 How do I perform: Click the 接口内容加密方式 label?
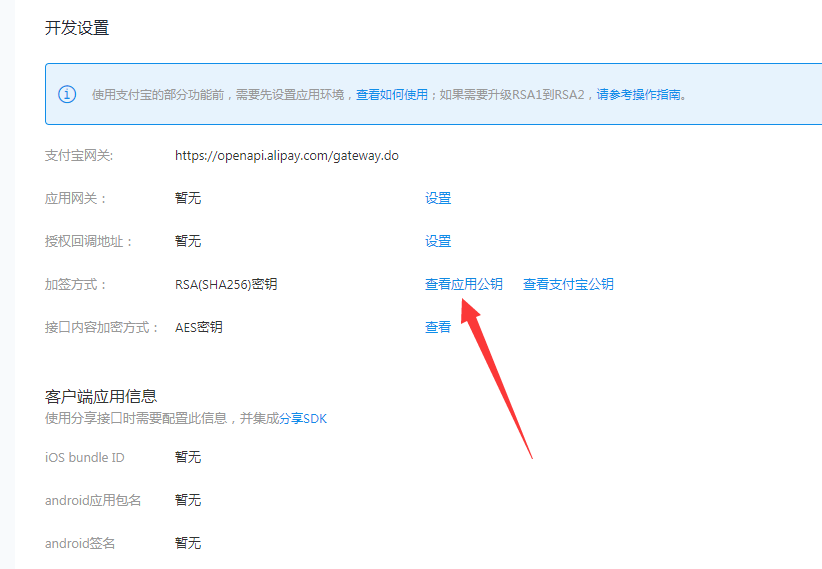pyautogui.click(x=102, y=327)
